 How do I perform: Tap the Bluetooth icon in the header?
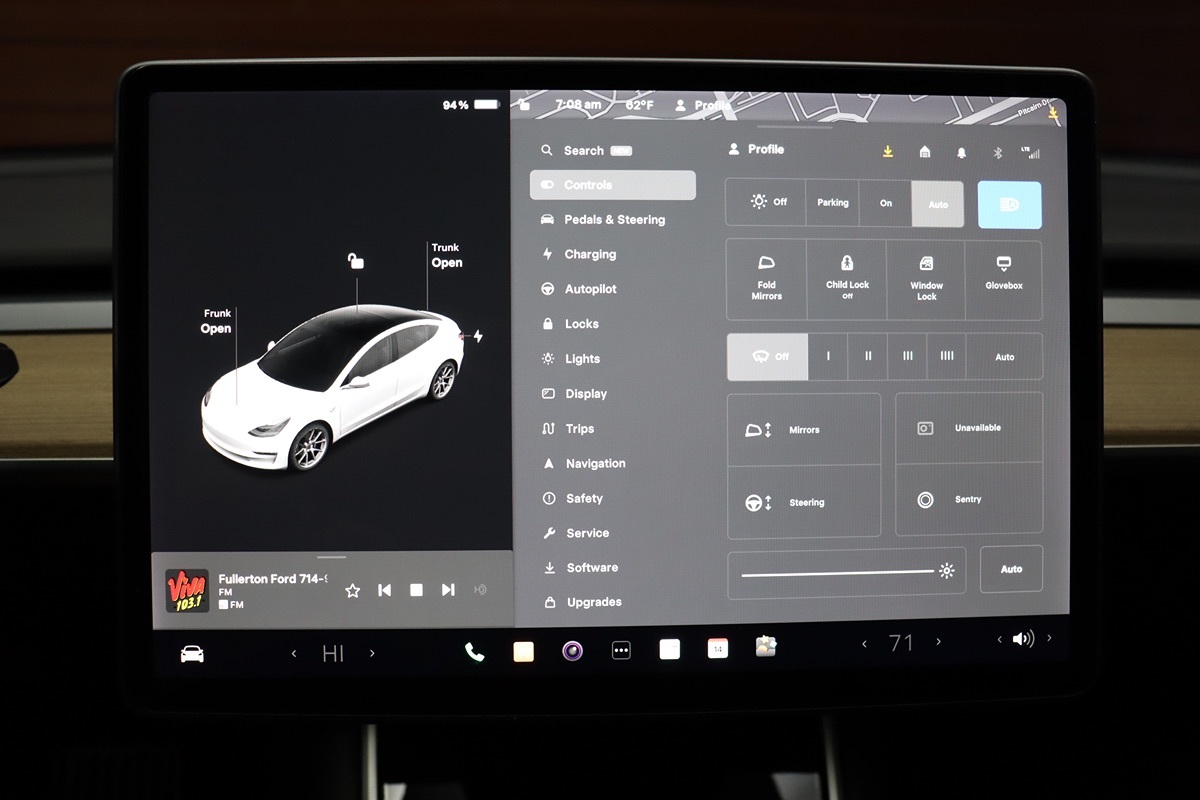tap(996, 152)
